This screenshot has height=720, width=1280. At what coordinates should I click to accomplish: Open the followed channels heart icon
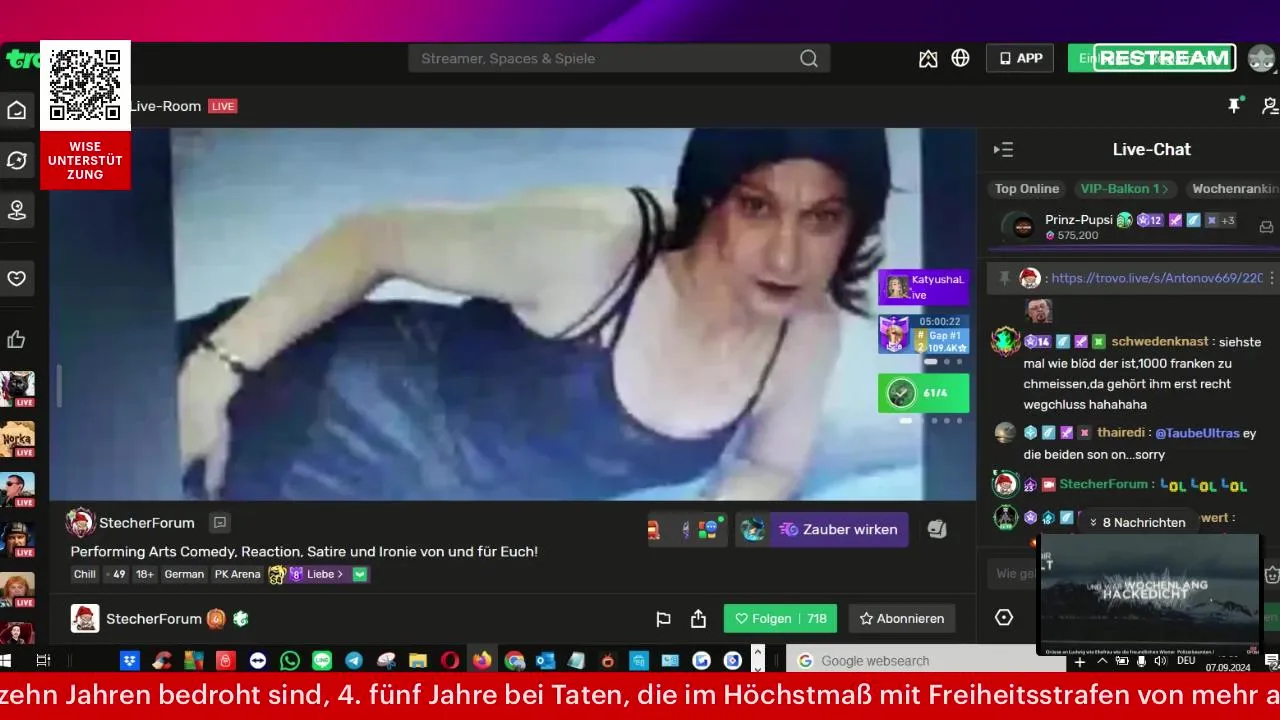[16, 278]
